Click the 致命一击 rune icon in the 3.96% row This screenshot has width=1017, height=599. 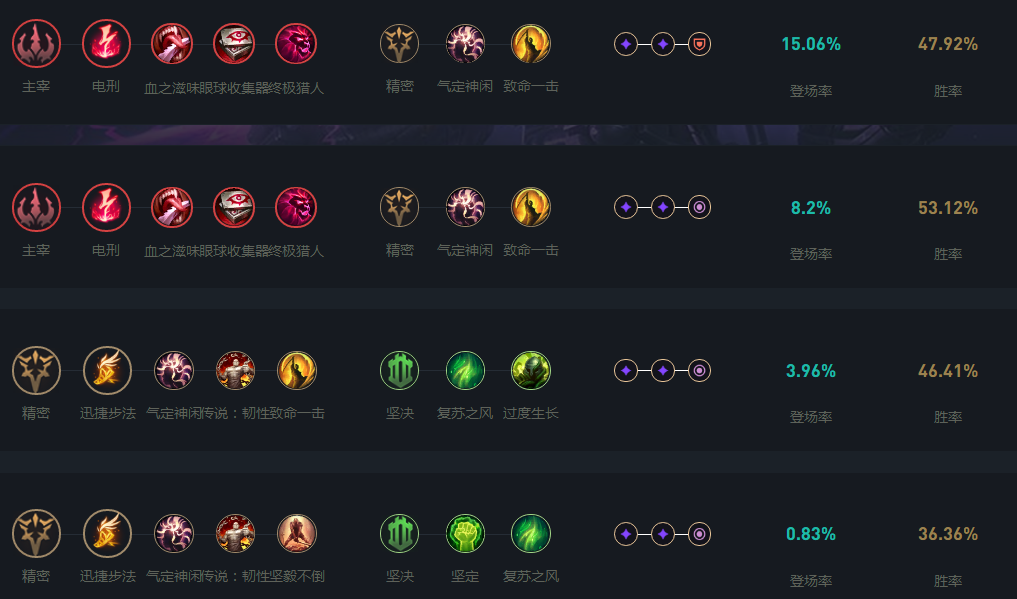297,371
